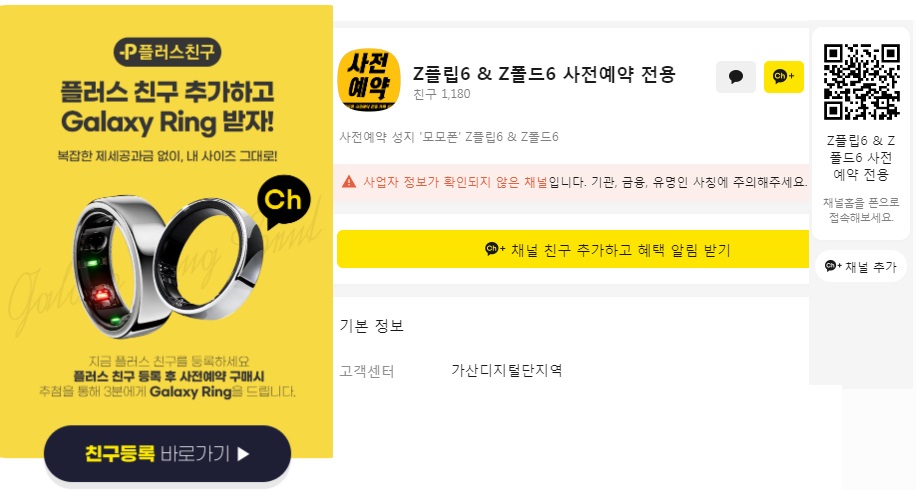Click the Ch+ icon inside 채널 추가 button

tap(833, 266)
